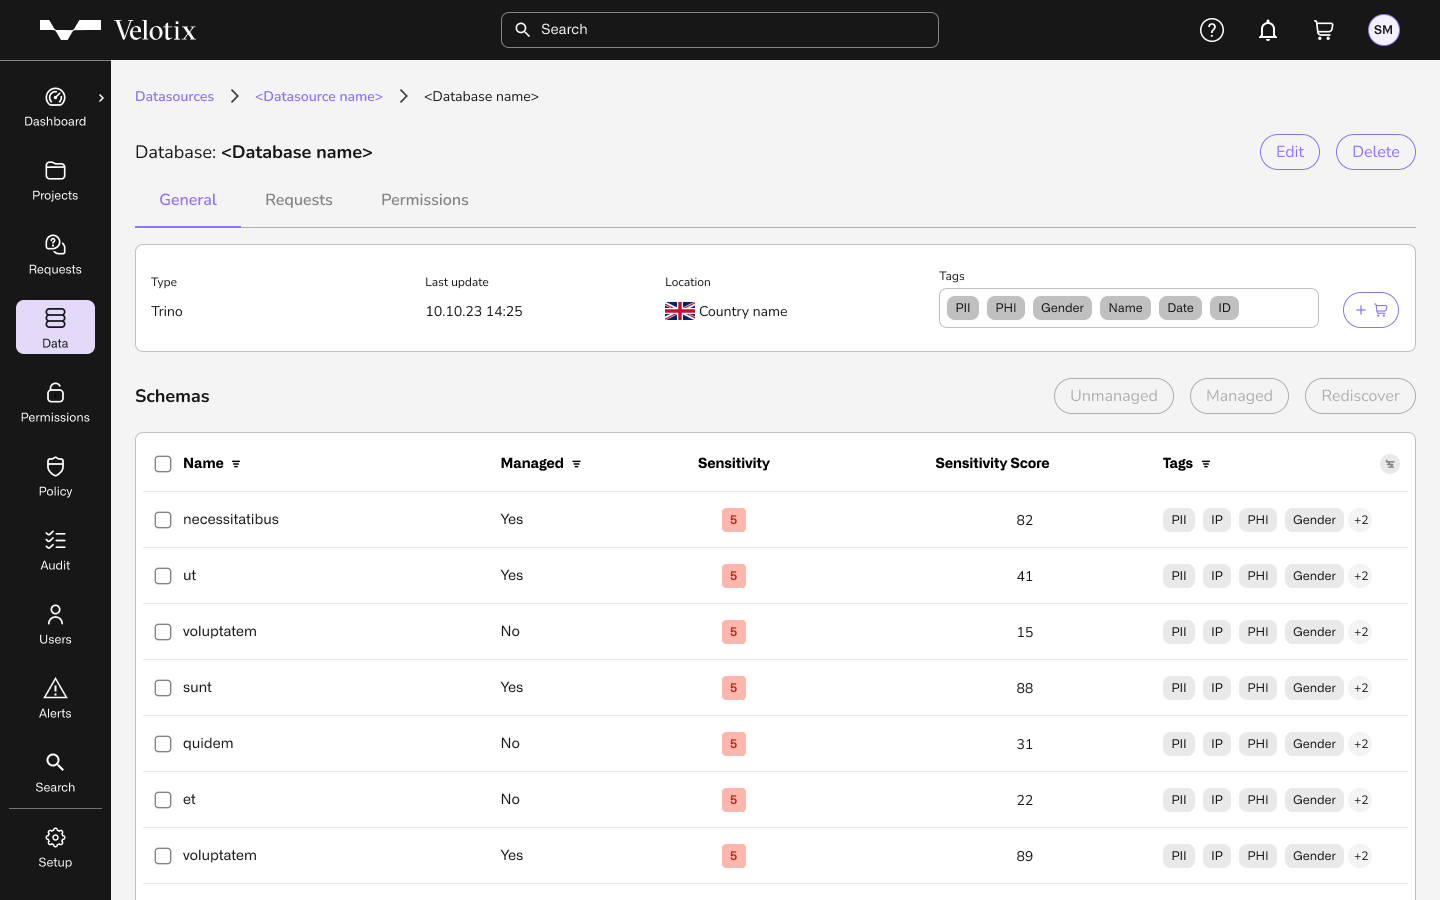
Task: Click the sensitivity badge on voluptatem
Action: click(733, 632)
